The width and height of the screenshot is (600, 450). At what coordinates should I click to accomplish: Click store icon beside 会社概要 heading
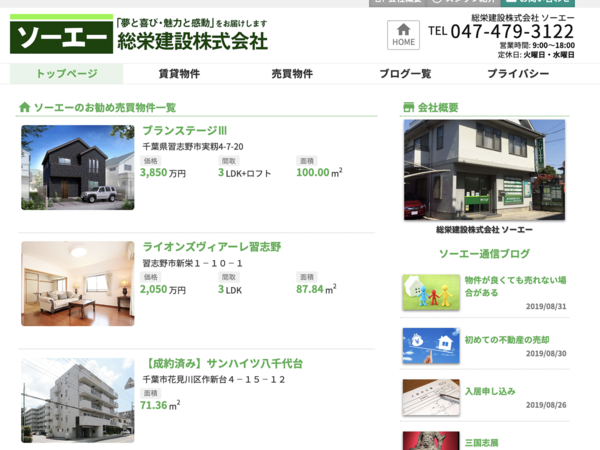(x=408, y=107)
